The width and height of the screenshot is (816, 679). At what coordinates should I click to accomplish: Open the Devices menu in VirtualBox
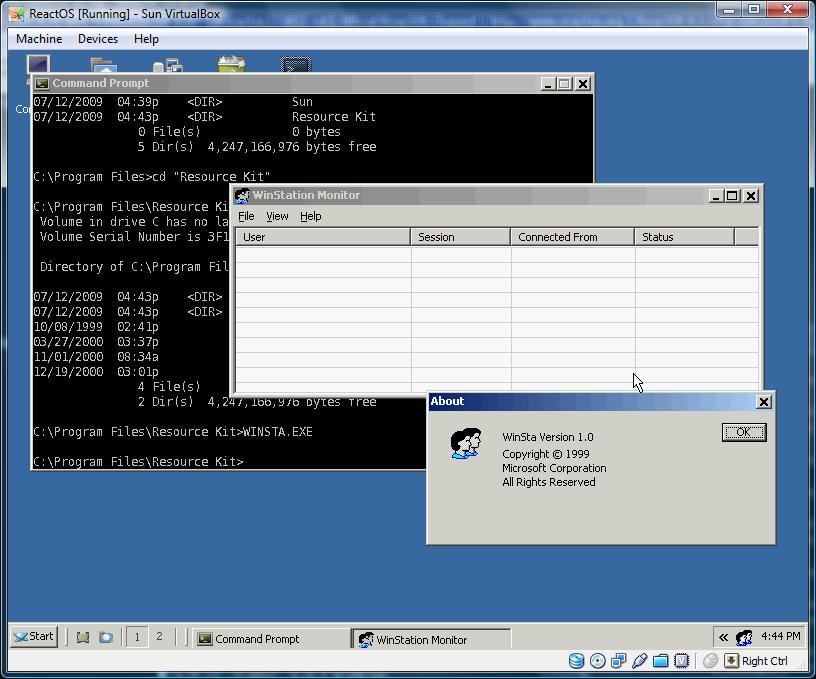[x=98, y=39]
